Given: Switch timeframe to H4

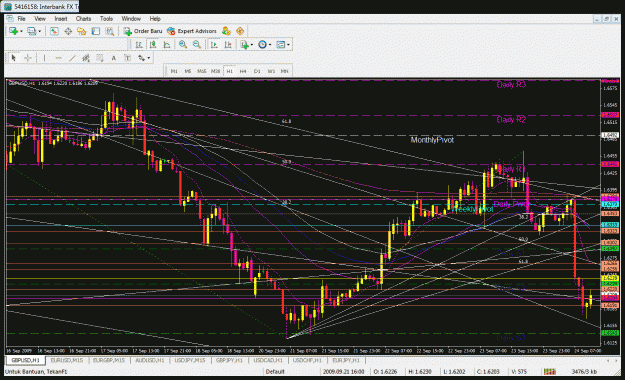Looking at the screenshot, I should (243, 71).
